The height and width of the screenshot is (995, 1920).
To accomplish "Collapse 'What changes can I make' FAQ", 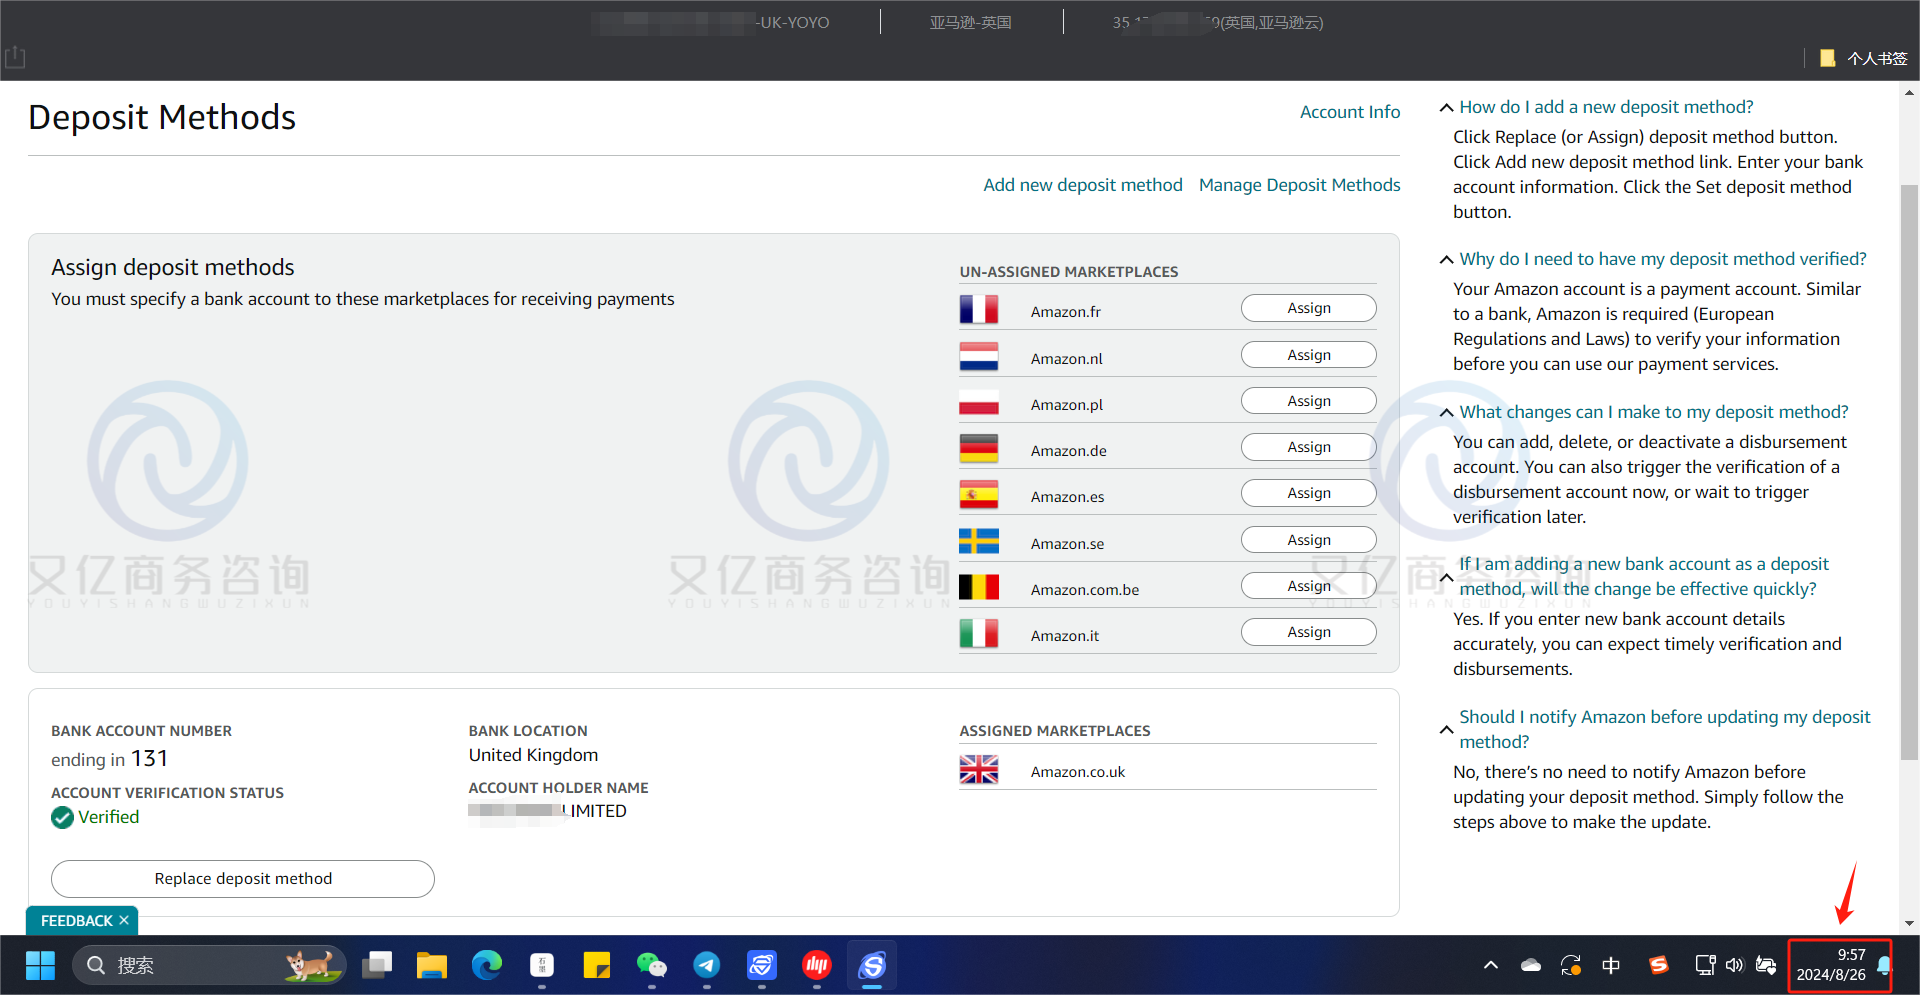I will tap(1446, 412).
